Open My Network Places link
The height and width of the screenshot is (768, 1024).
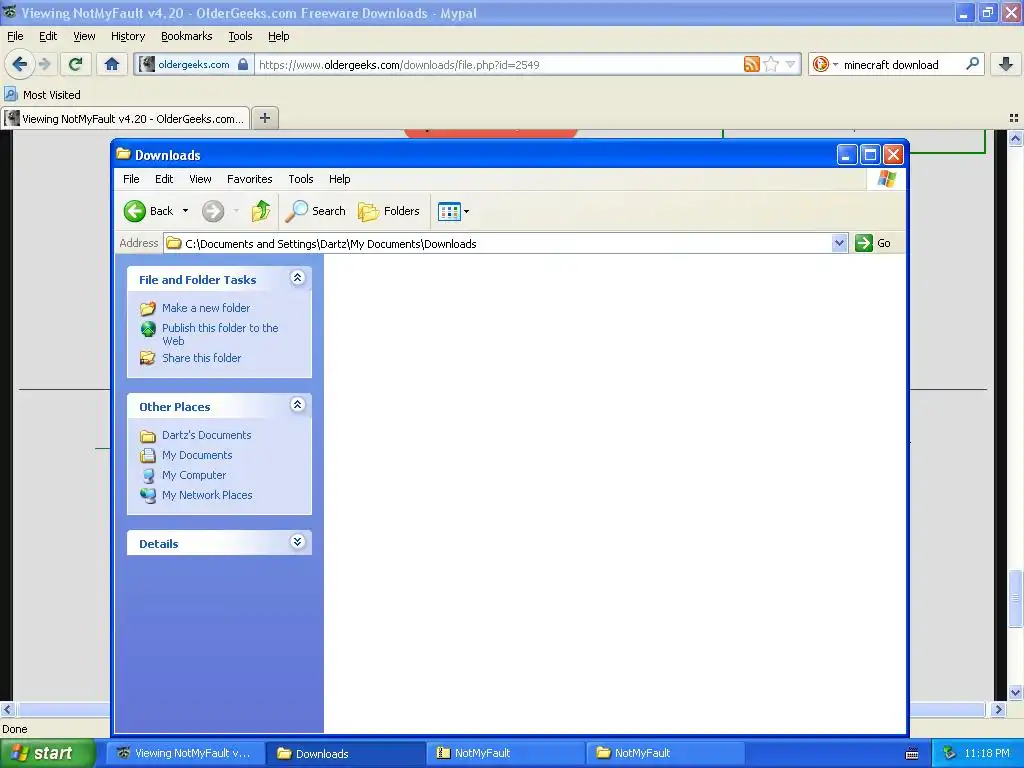click(x=207, y=495)
